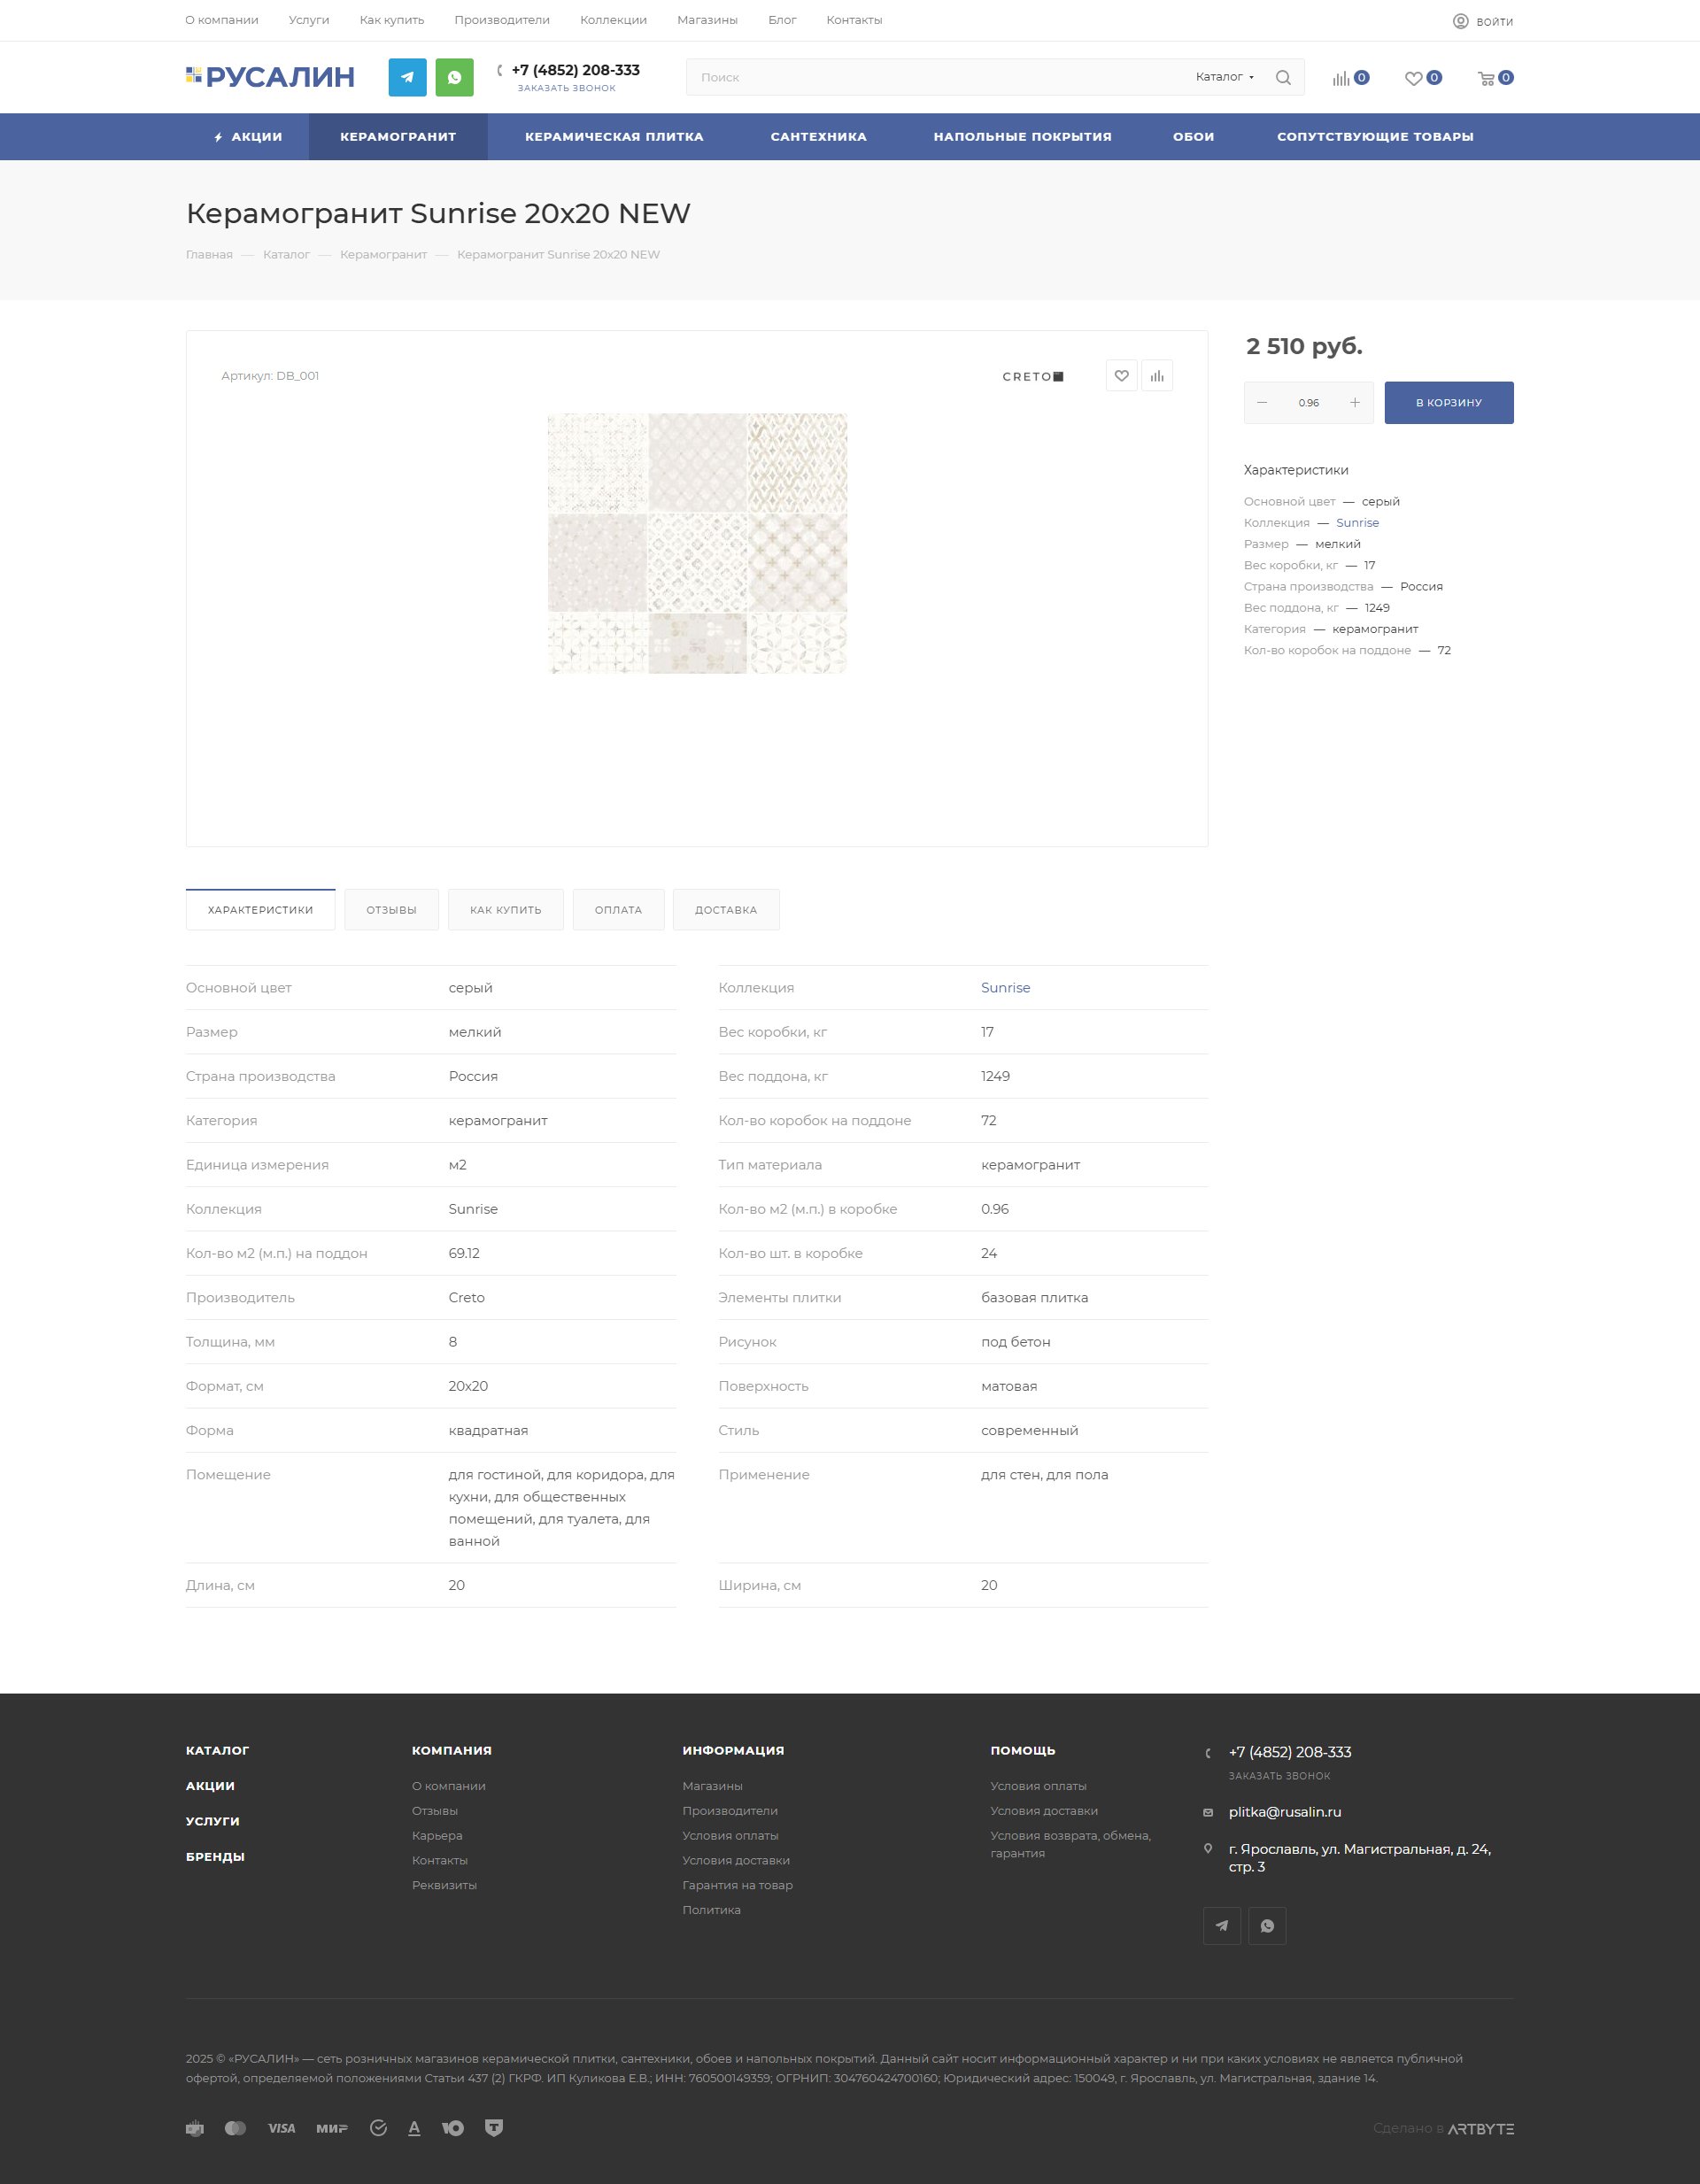Click the Telegram icon in header

click(x=407, y=77)
